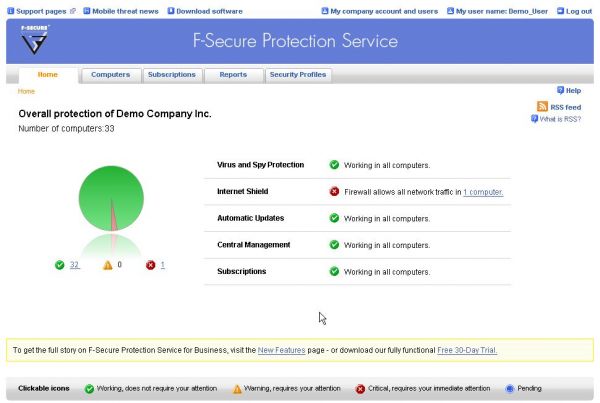Click the Home breadcrumb
Screen dimensions: 600x403
26,91
